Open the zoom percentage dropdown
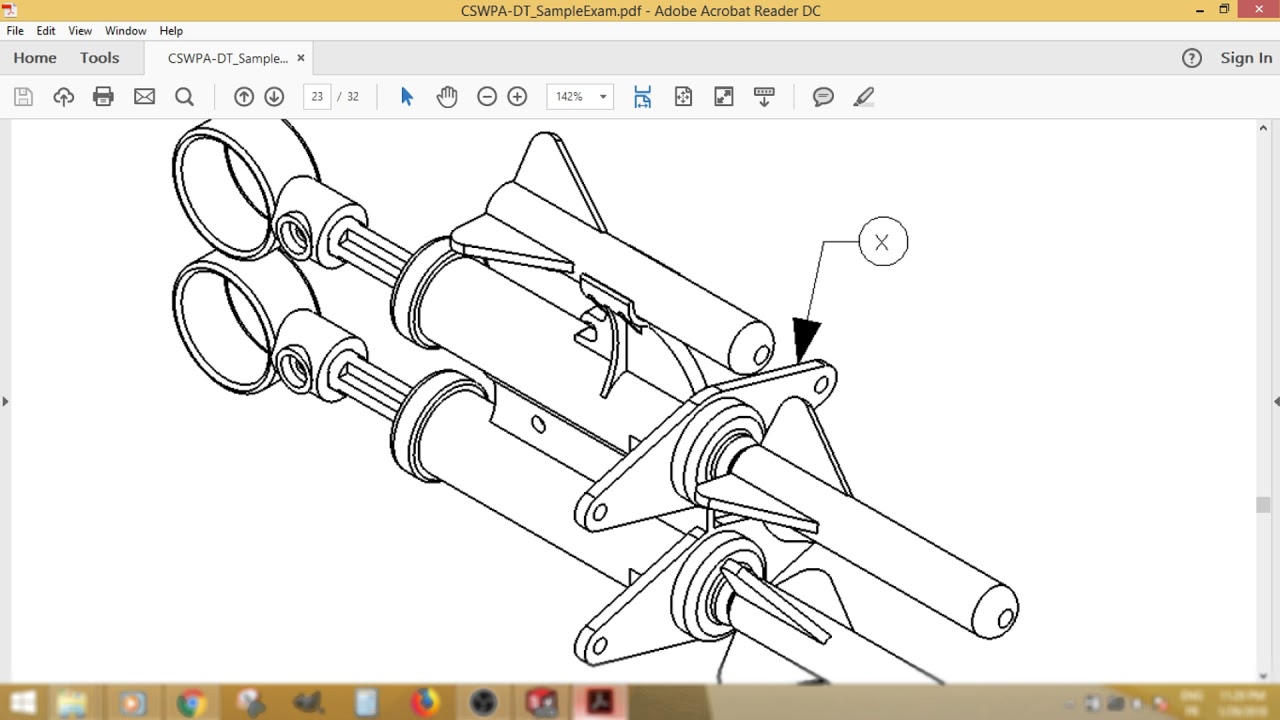This screenshot has width=1280, height=720. (x=601, y=96)
